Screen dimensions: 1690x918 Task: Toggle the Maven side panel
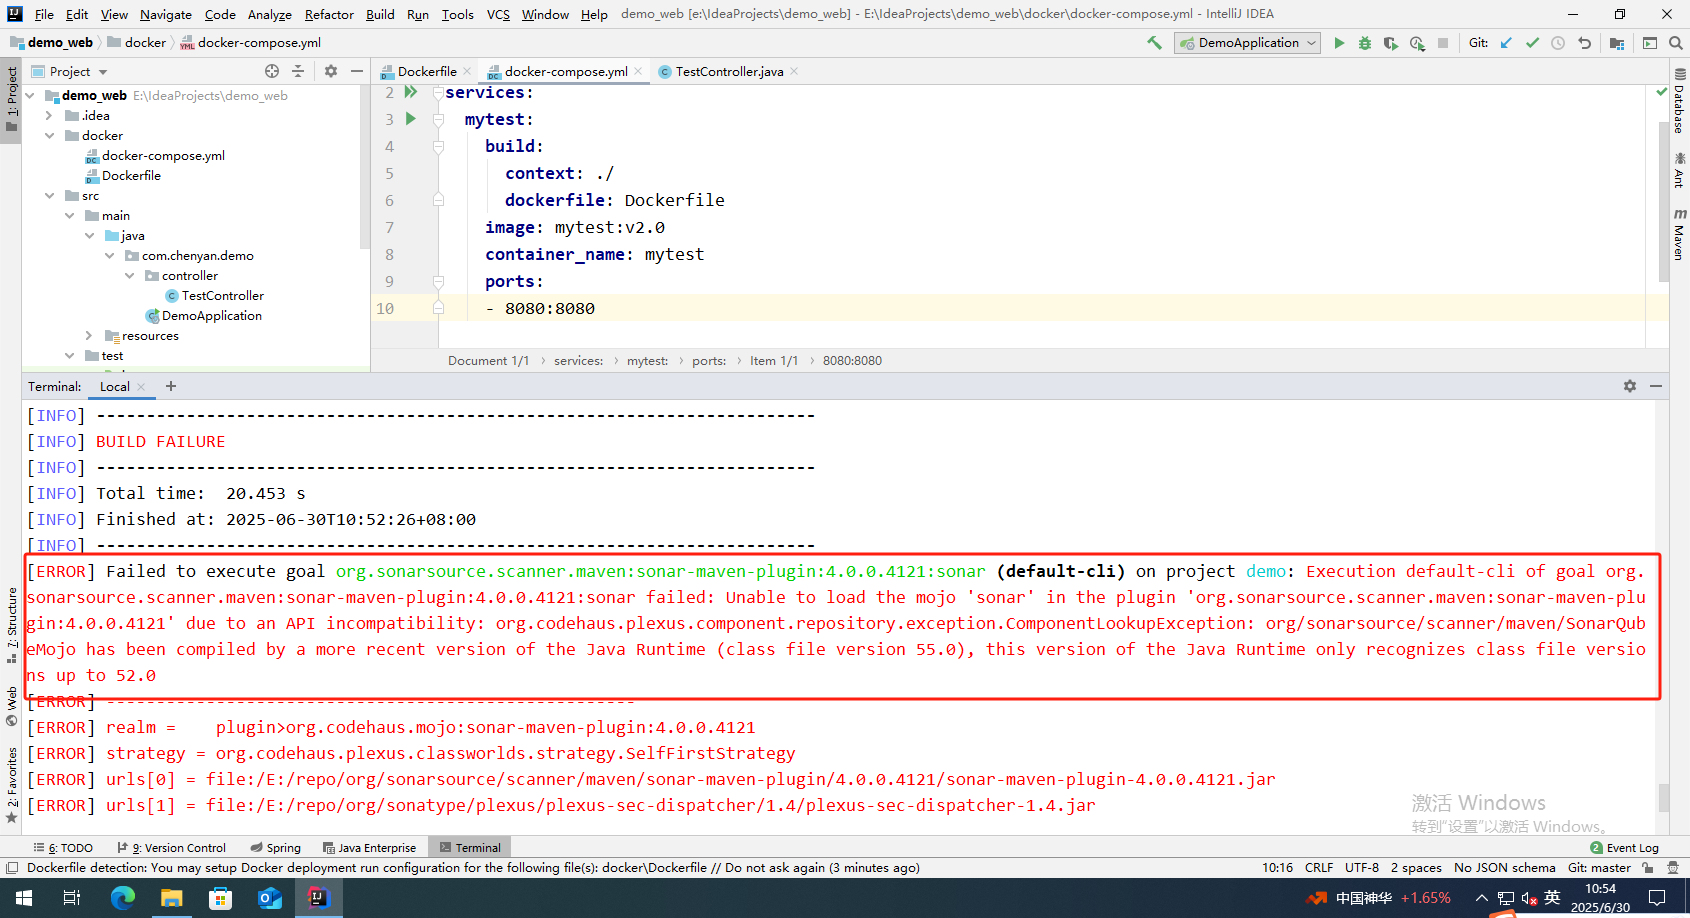tap(1680, 236)
